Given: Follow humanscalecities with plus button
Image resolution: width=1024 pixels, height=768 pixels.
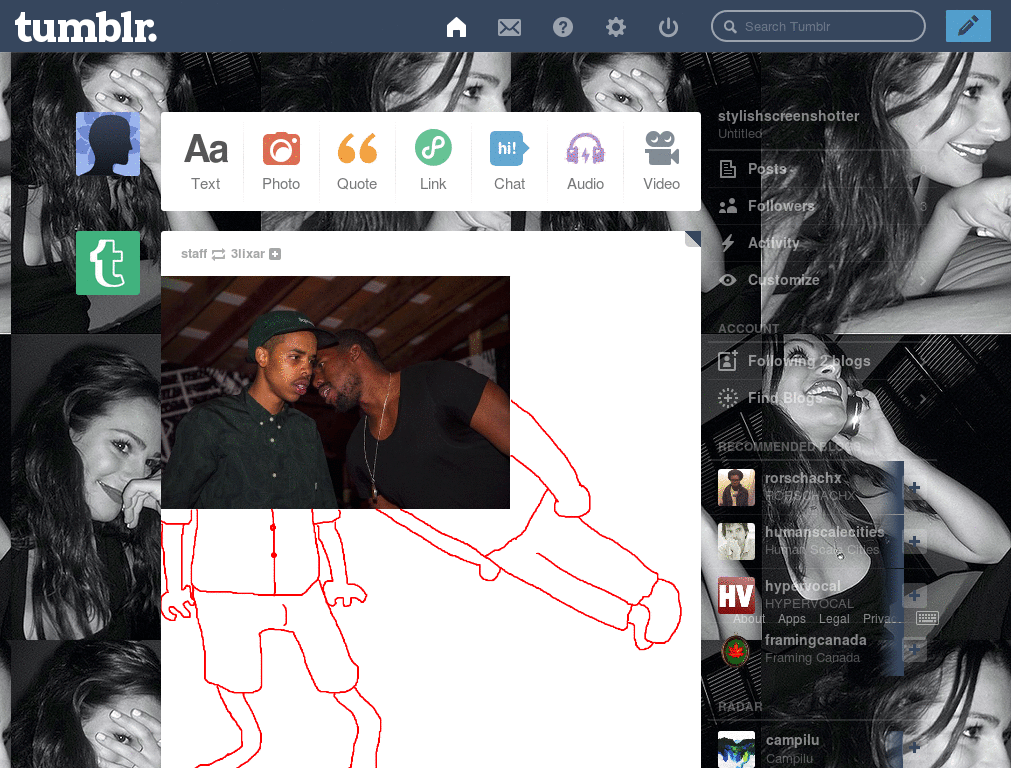Looking at the screenshot, I should (914, 541).
